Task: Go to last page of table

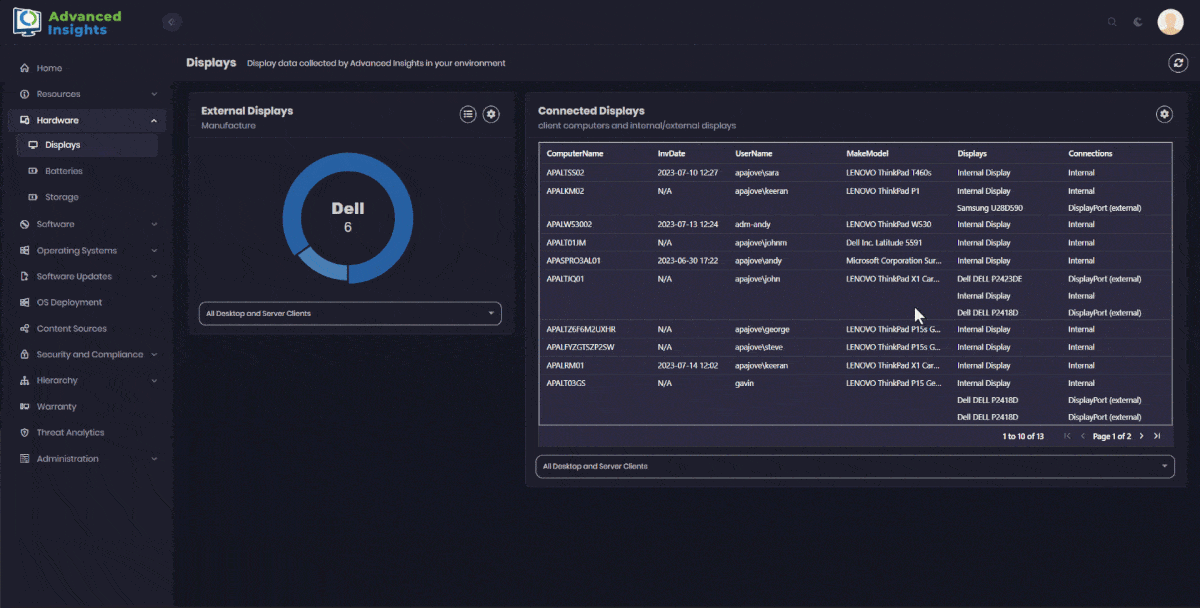Action: [x=1157, y=436]
